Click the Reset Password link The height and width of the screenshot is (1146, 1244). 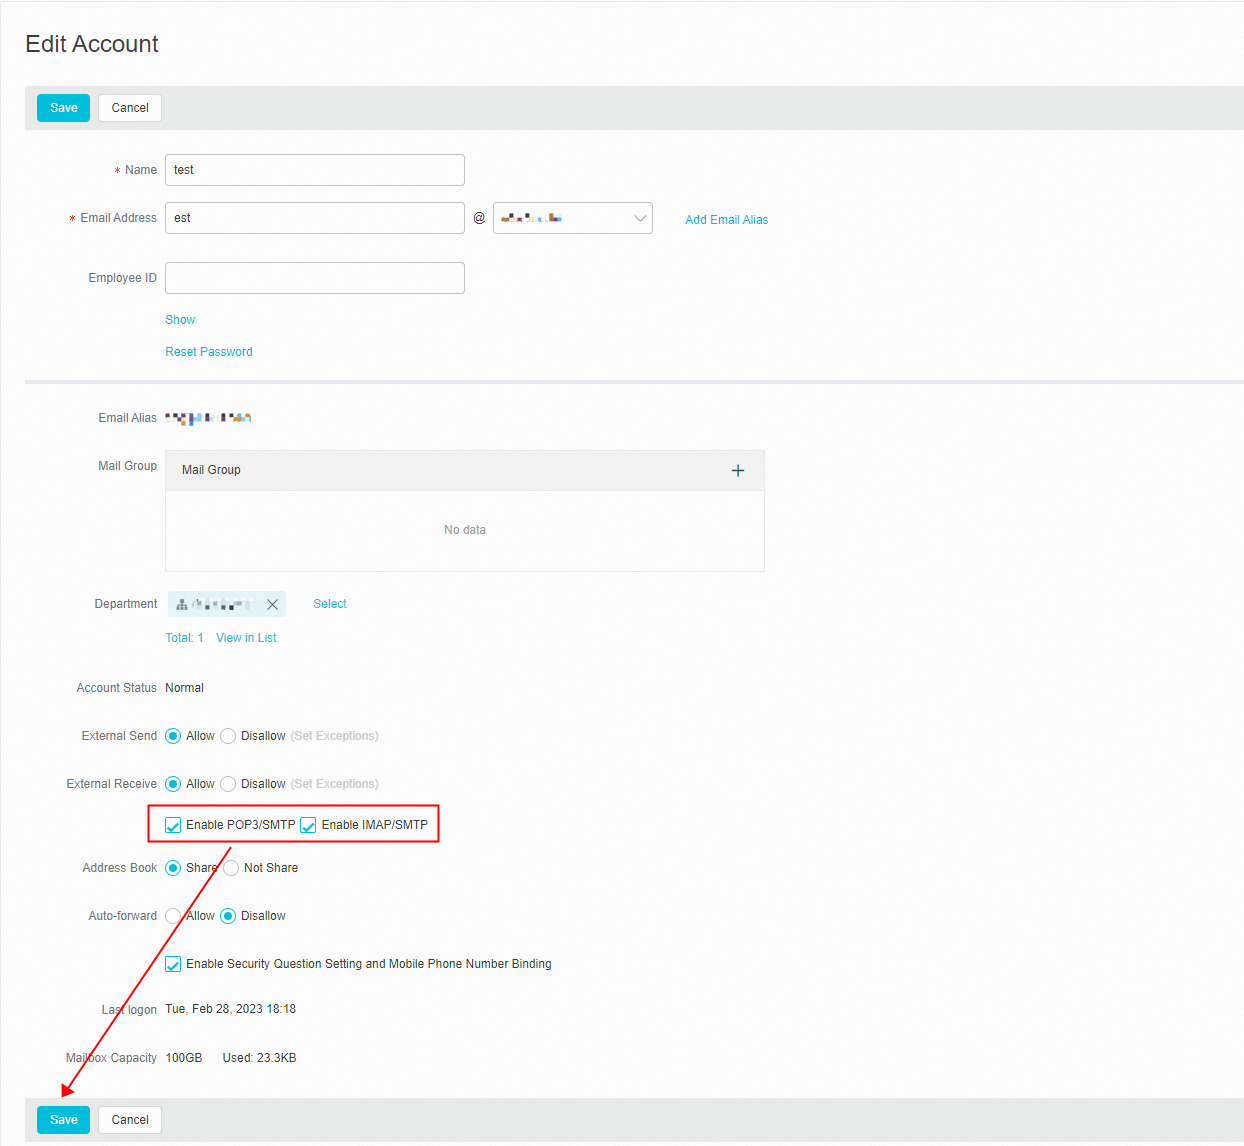pos(209,352)
